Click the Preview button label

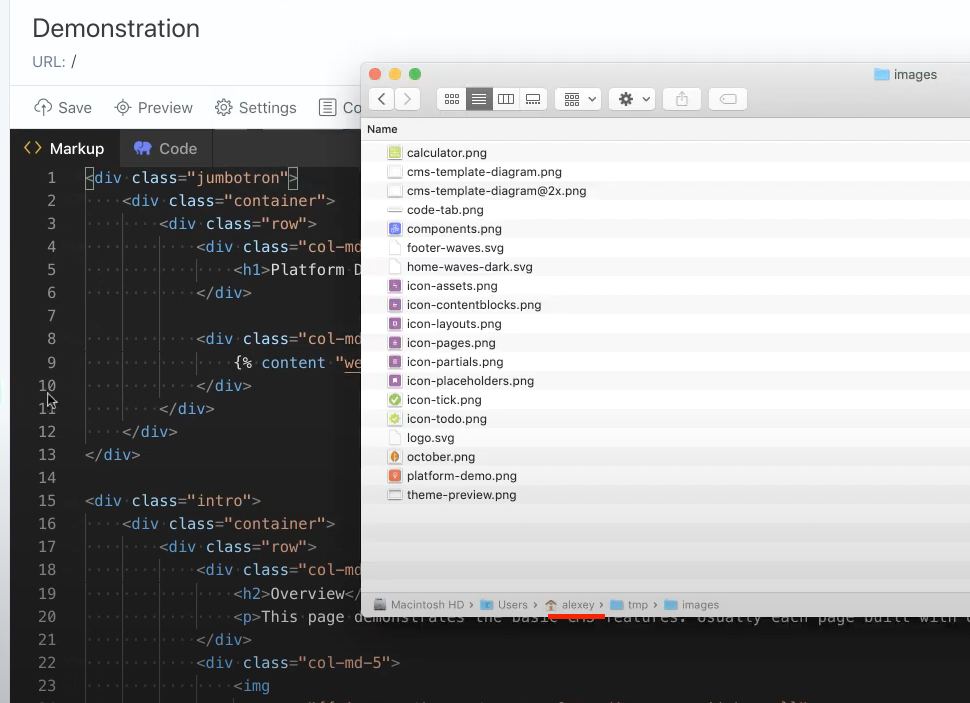165,108
